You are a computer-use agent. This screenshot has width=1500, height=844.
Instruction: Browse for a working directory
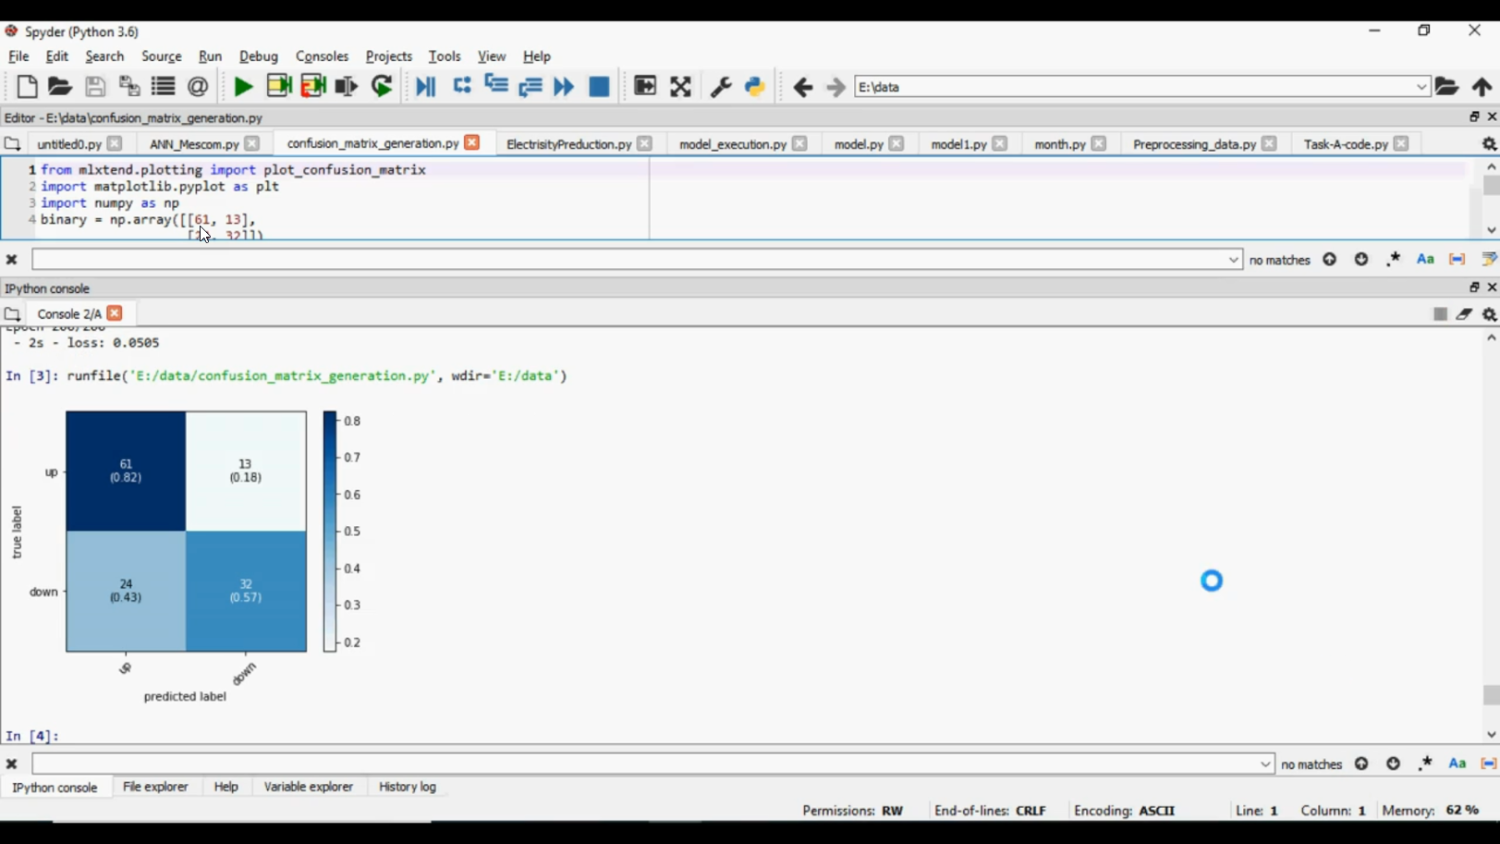point(1447,87)
